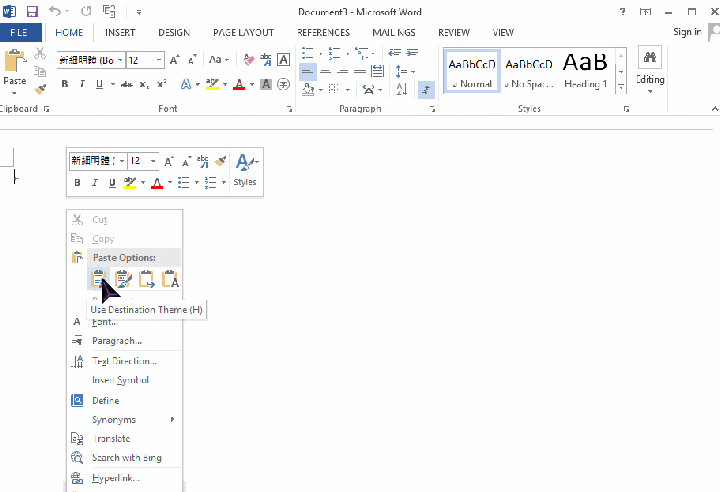Toggle Bold in the ribbon Font group
The height and width of the screenshot is (492, 720).
65,84
